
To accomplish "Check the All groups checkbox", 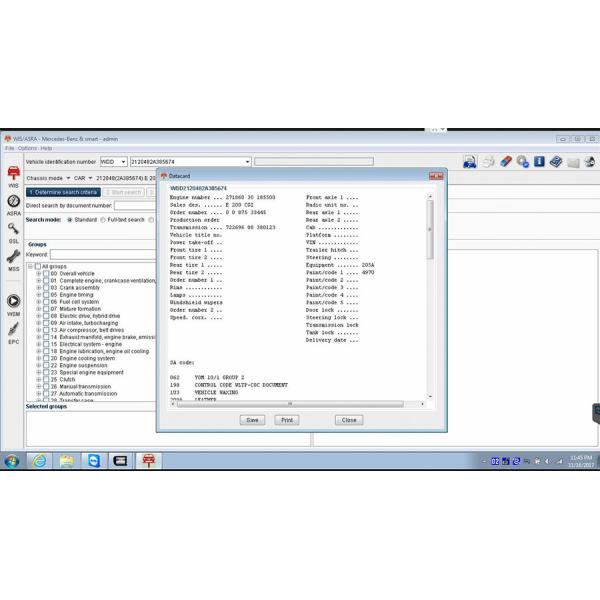I will click(38, 267).
